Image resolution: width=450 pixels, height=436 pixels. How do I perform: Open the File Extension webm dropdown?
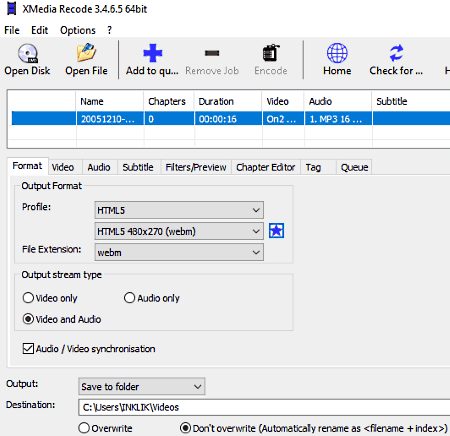[x=179, y=252]
